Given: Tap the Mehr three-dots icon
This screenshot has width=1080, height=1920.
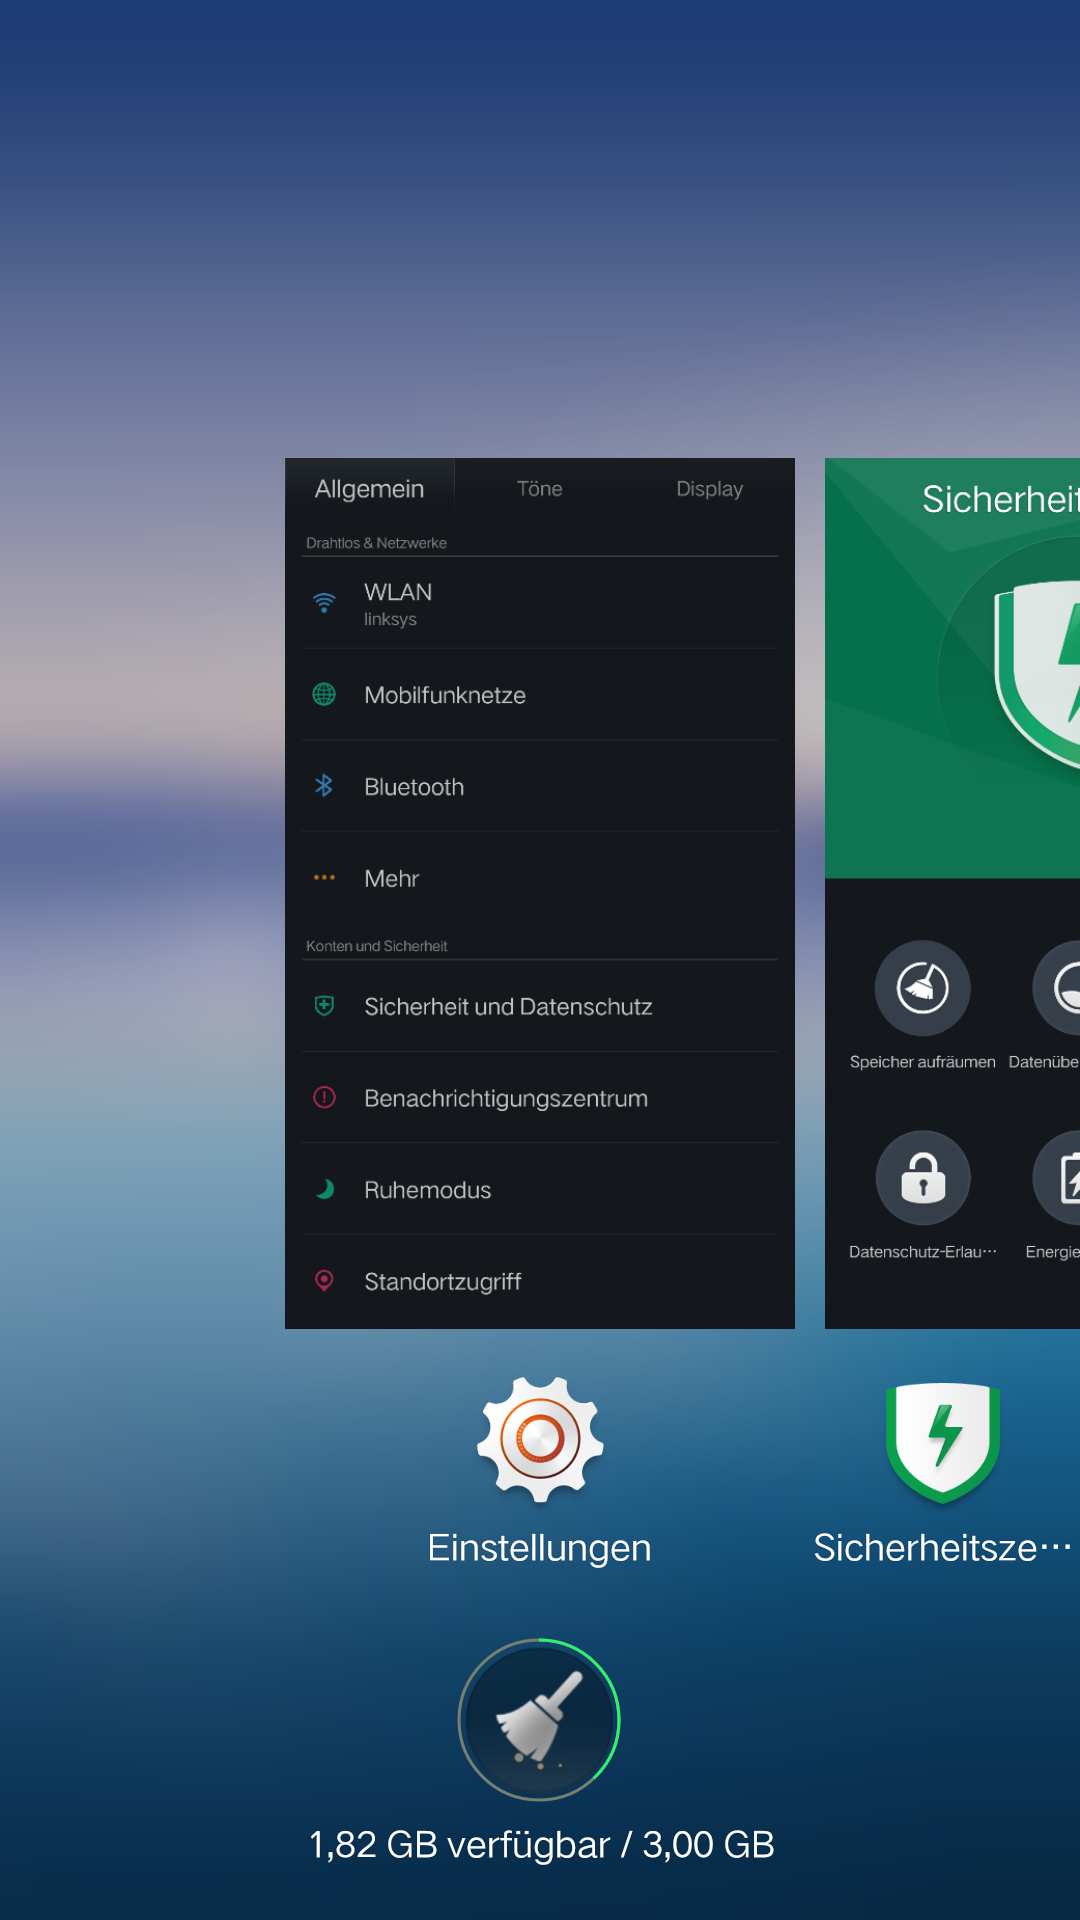Looking at the screenshot, I should click(324, 878).
